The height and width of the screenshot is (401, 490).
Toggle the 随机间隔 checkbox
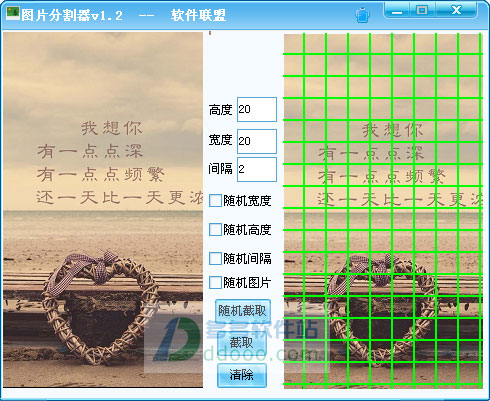pyautogui.click(x=215, y=258)
